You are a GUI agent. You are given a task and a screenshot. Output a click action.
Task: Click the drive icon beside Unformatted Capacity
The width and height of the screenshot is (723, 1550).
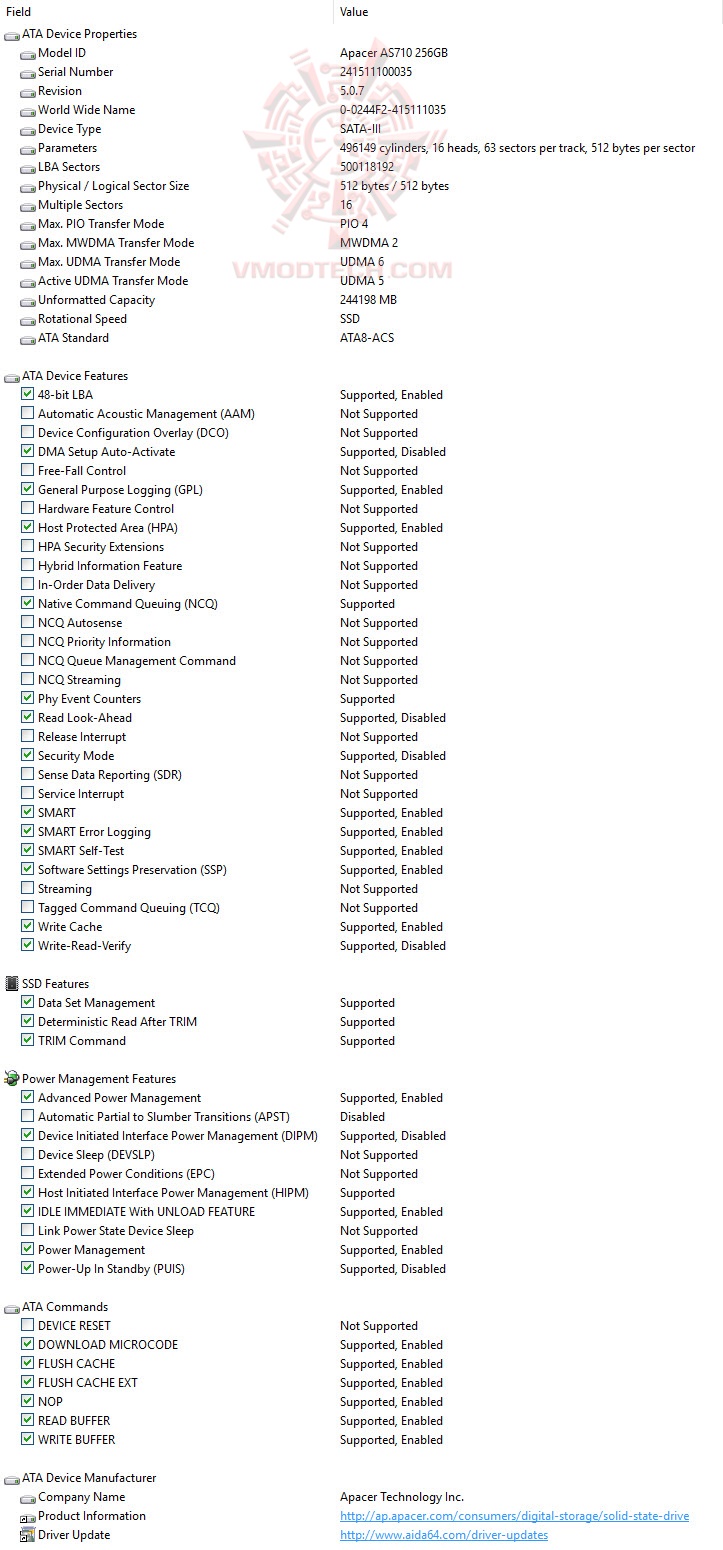coord(28,300)
